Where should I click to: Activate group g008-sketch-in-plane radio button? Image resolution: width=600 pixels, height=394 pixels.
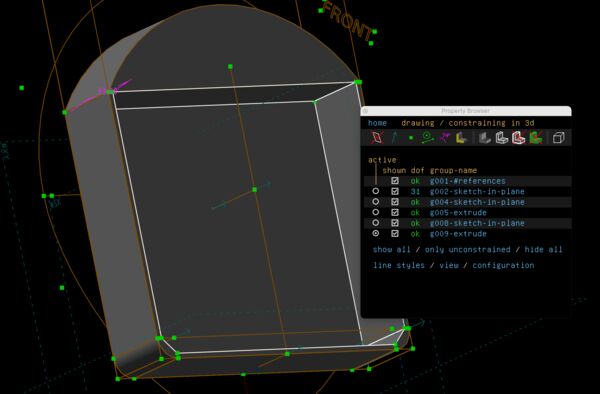(376, 223)
